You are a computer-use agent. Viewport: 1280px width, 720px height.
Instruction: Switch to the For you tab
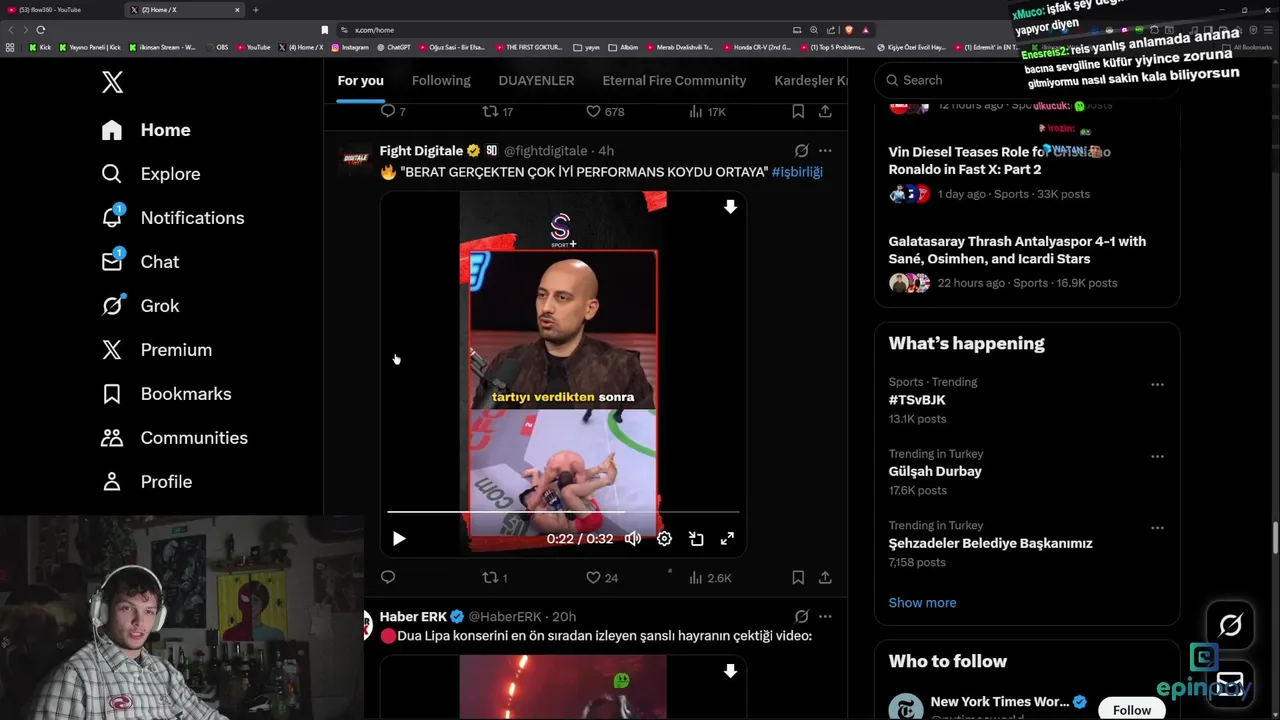360,81
